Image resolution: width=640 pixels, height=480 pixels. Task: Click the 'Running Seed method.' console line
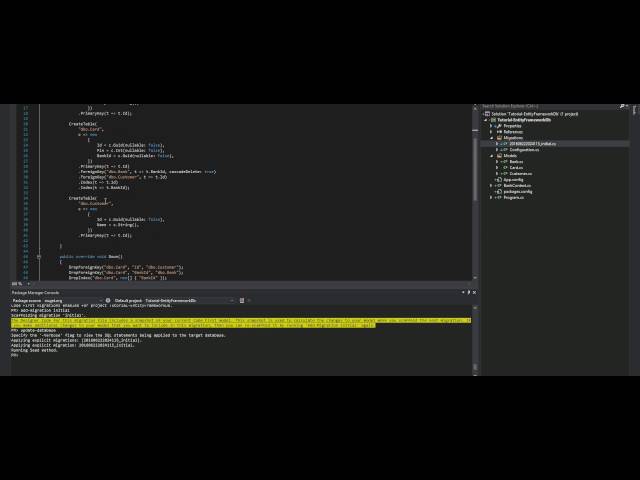34,350
